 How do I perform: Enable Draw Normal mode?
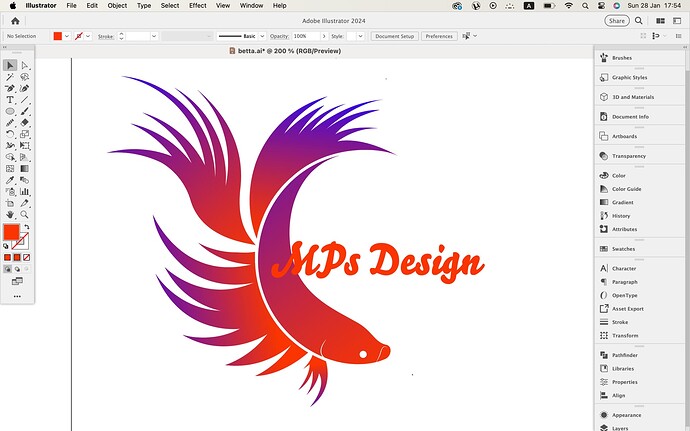[x=7, y=269]
